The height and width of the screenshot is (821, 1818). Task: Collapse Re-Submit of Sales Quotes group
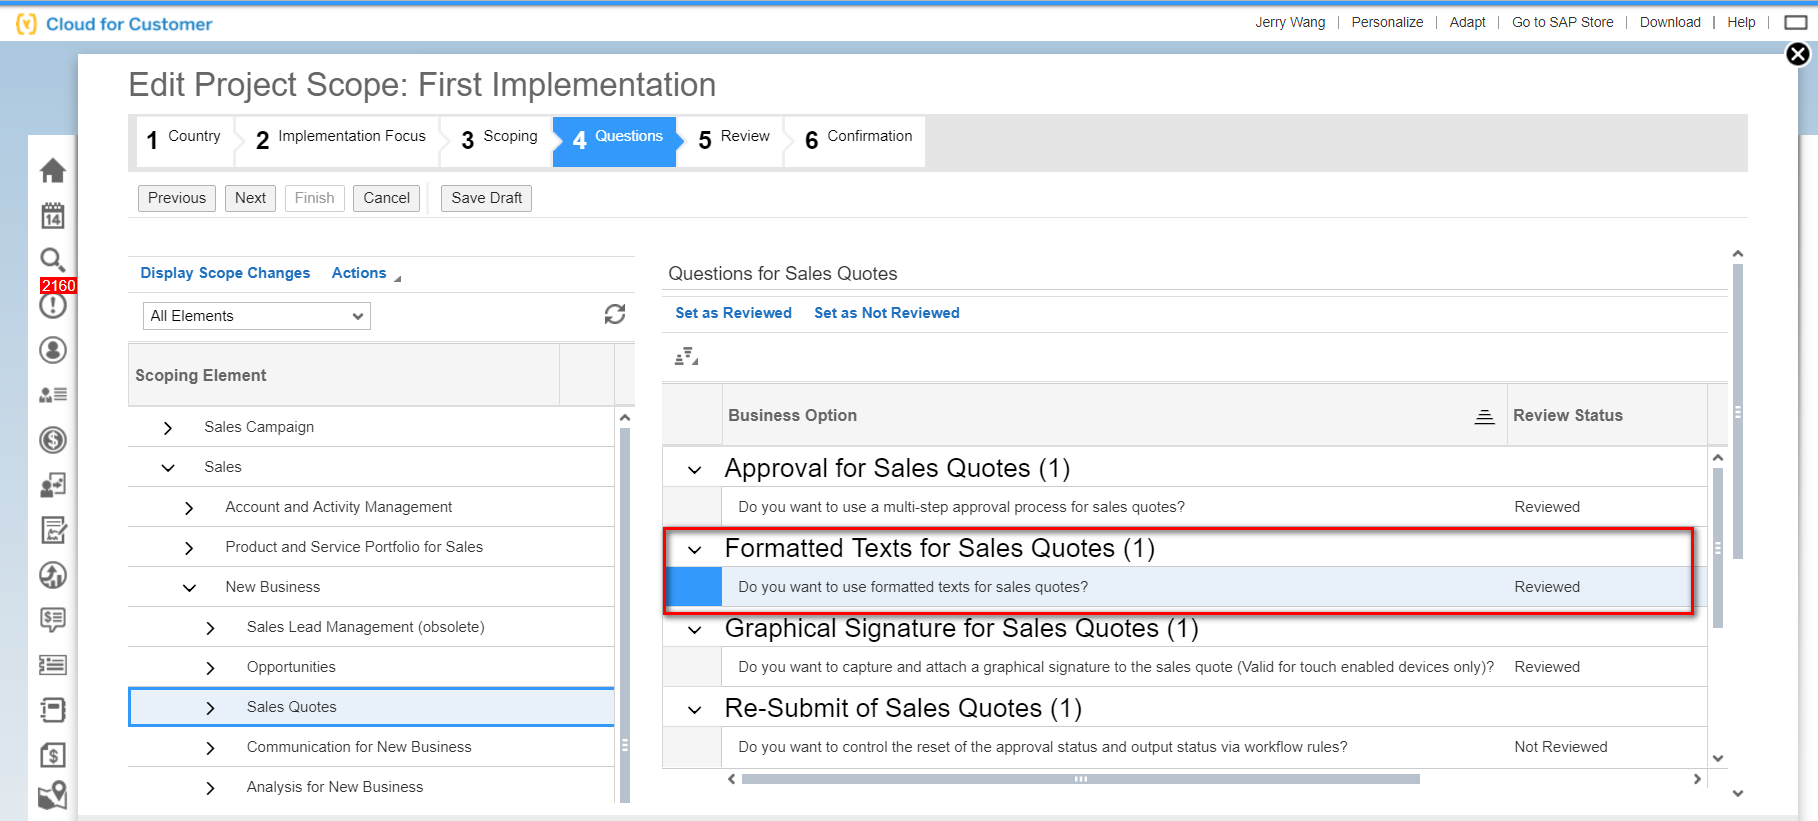point(694,710)
